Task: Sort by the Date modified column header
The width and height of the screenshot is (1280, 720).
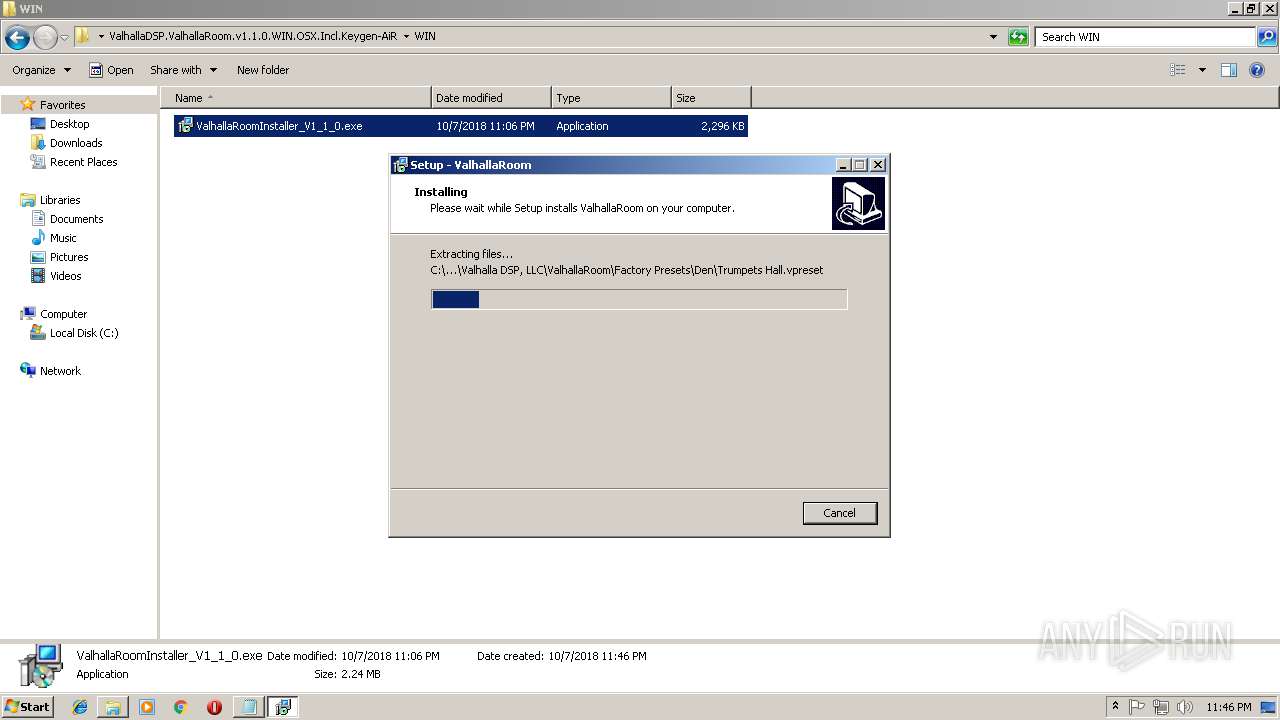Action: point(491,98)
